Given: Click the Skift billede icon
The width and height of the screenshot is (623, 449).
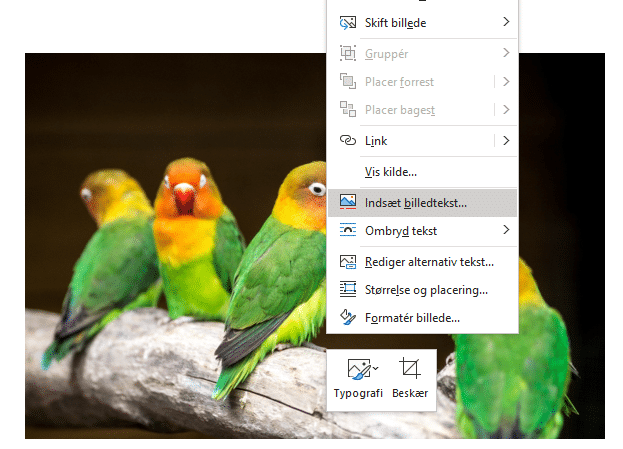Looking at the screenshot, I should point(348,22).
